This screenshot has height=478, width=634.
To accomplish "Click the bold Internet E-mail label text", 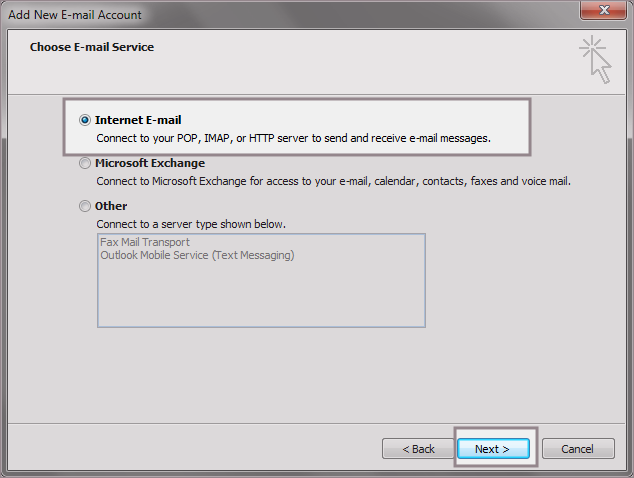I will point(138,120).
